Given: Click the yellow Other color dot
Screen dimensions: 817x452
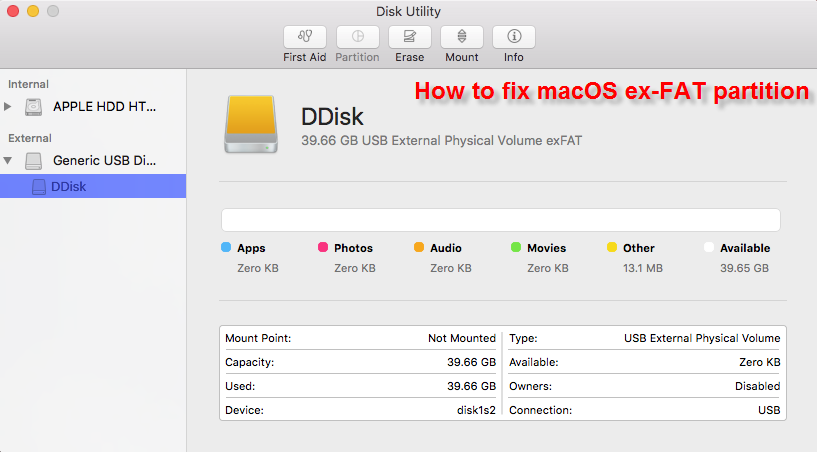Looking at the screenshot, I should pos(612,247).
